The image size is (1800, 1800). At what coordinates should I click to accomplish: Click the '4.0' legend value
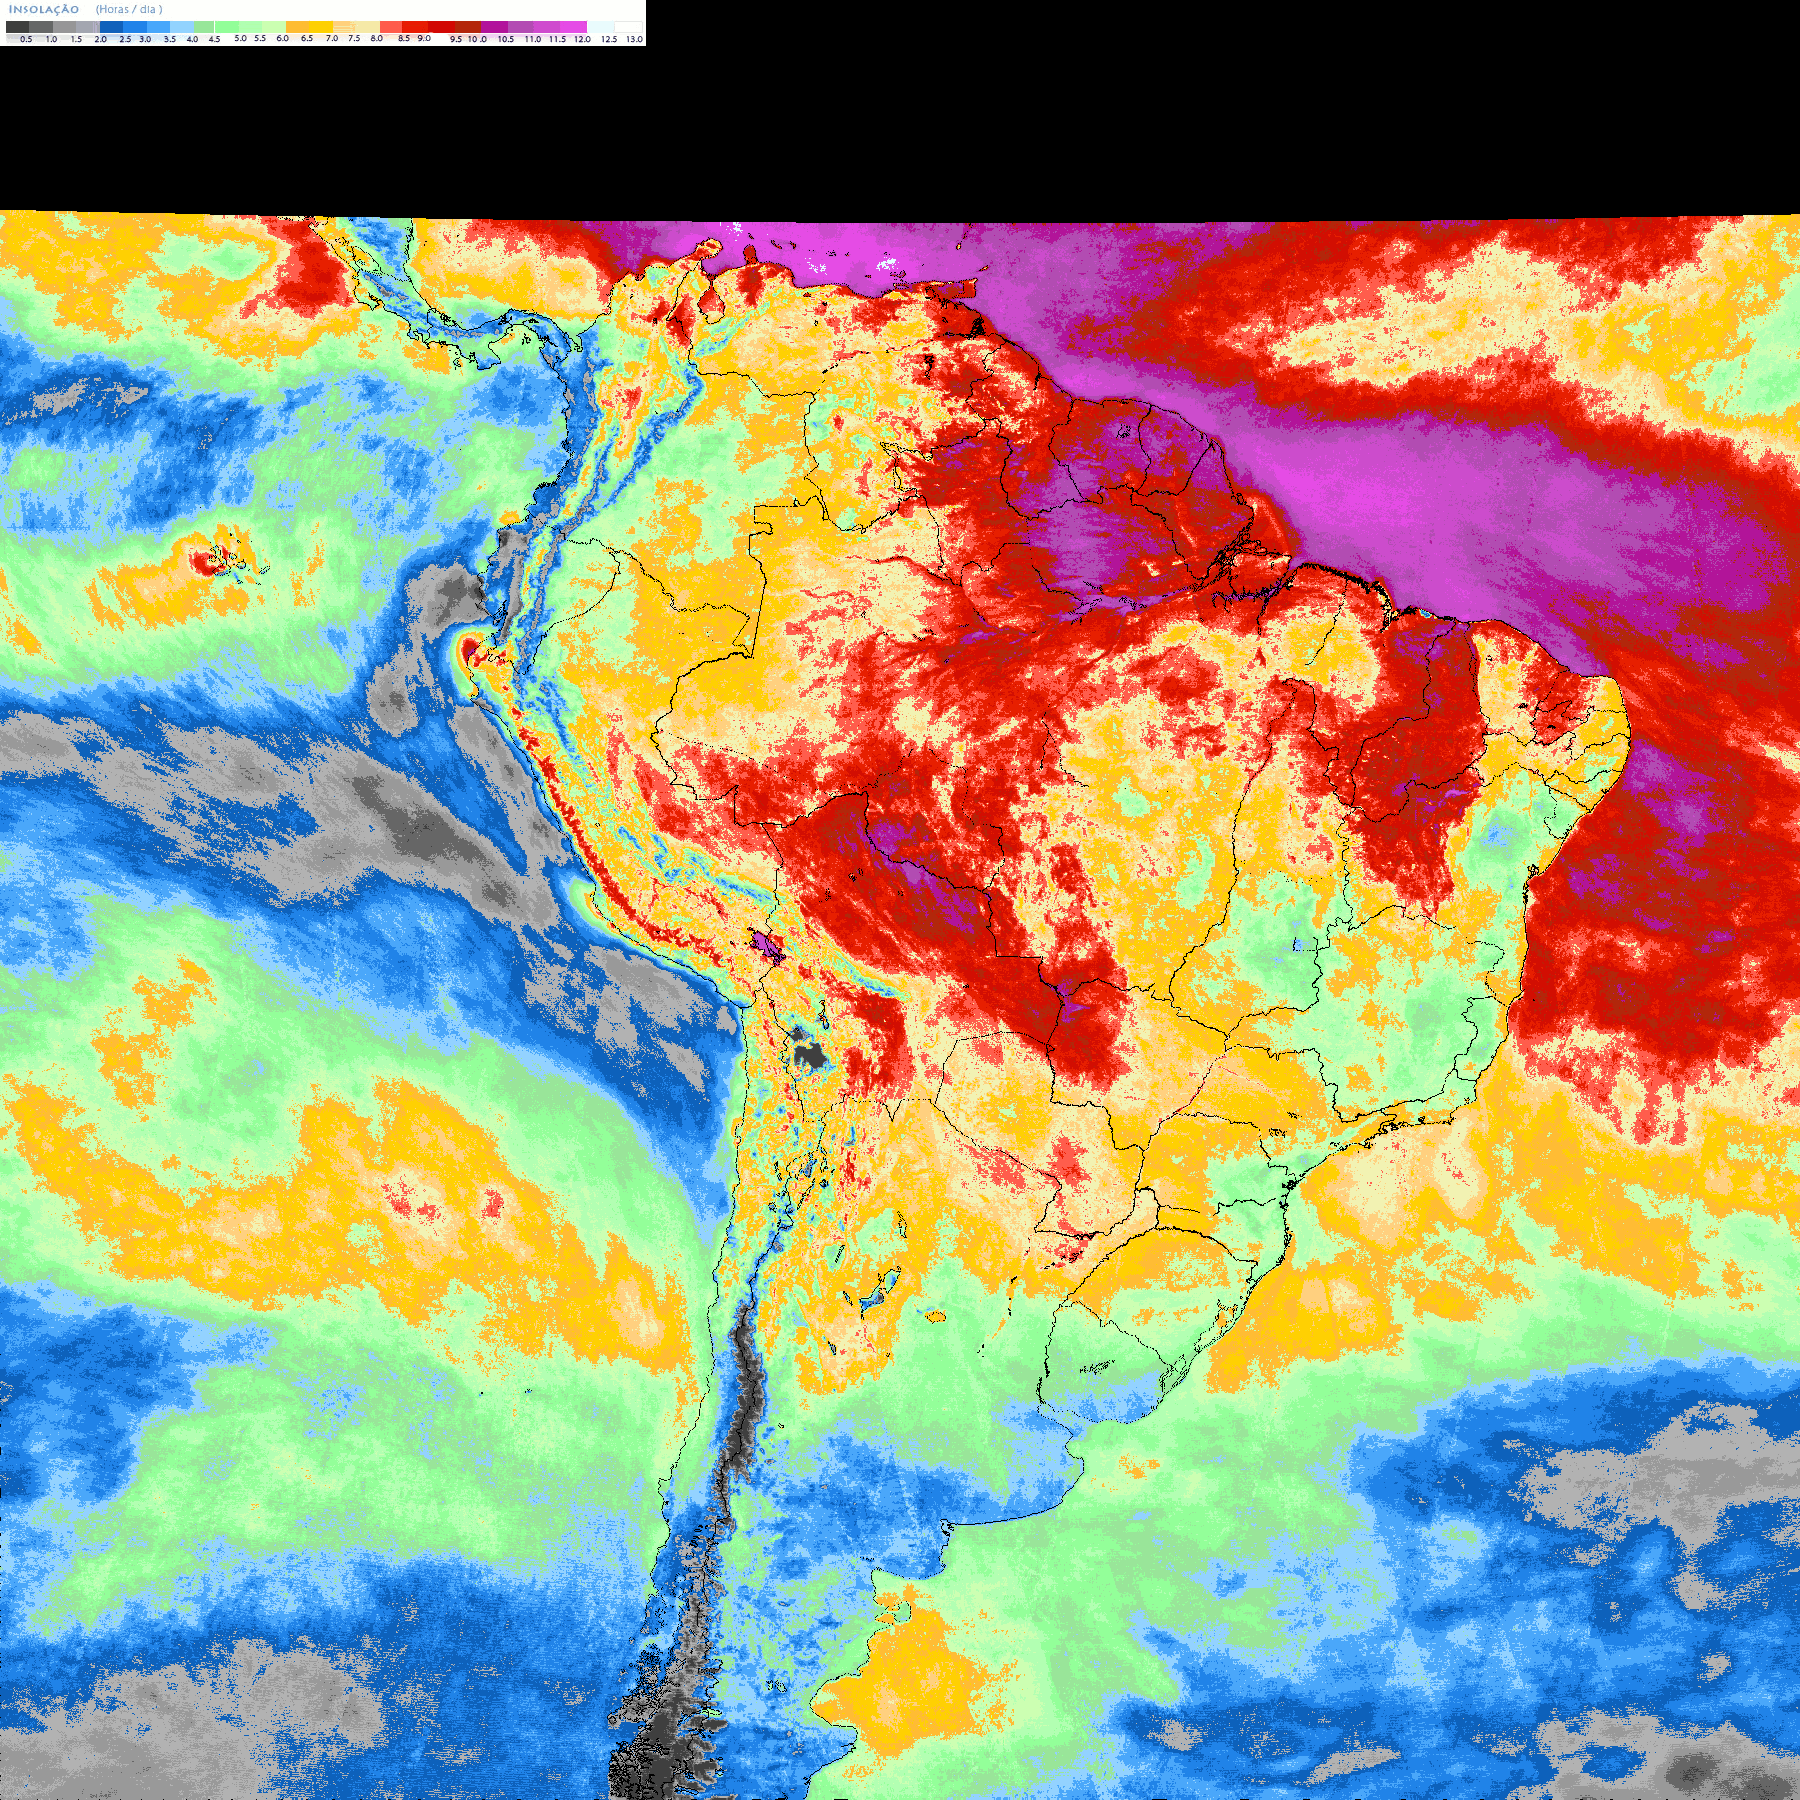[x=192, y=39]
